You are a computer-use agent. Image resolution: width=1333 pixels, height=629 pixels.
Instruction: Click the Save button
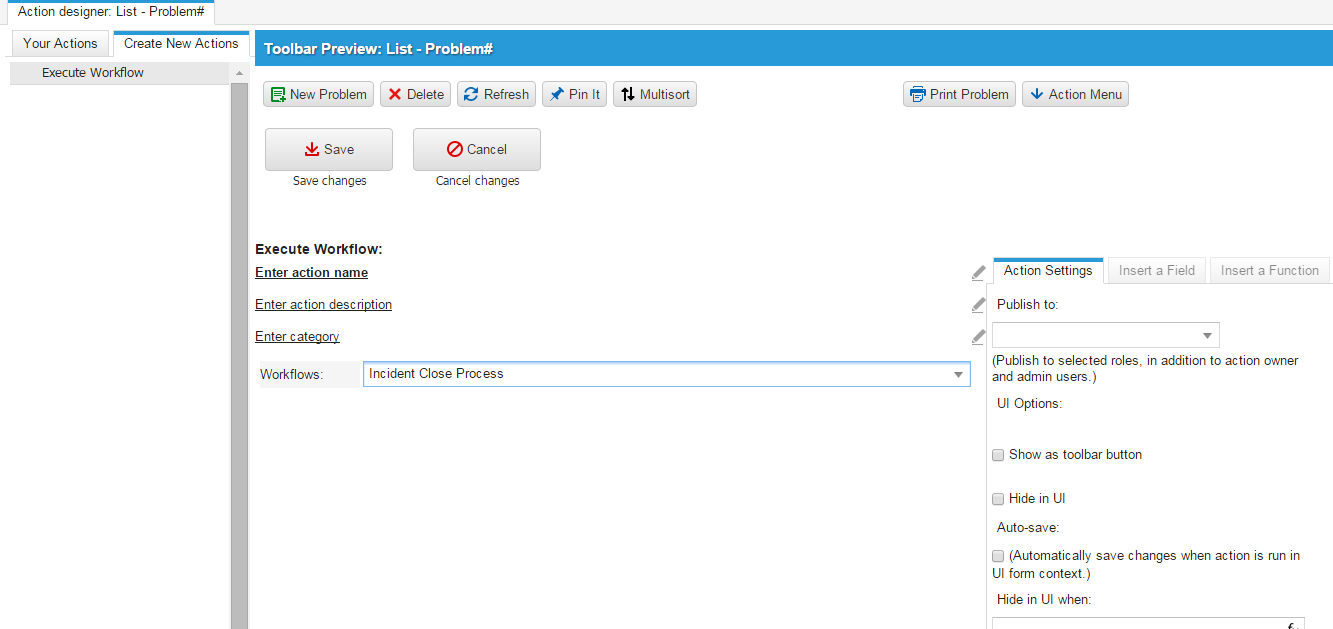coord(328,148)
